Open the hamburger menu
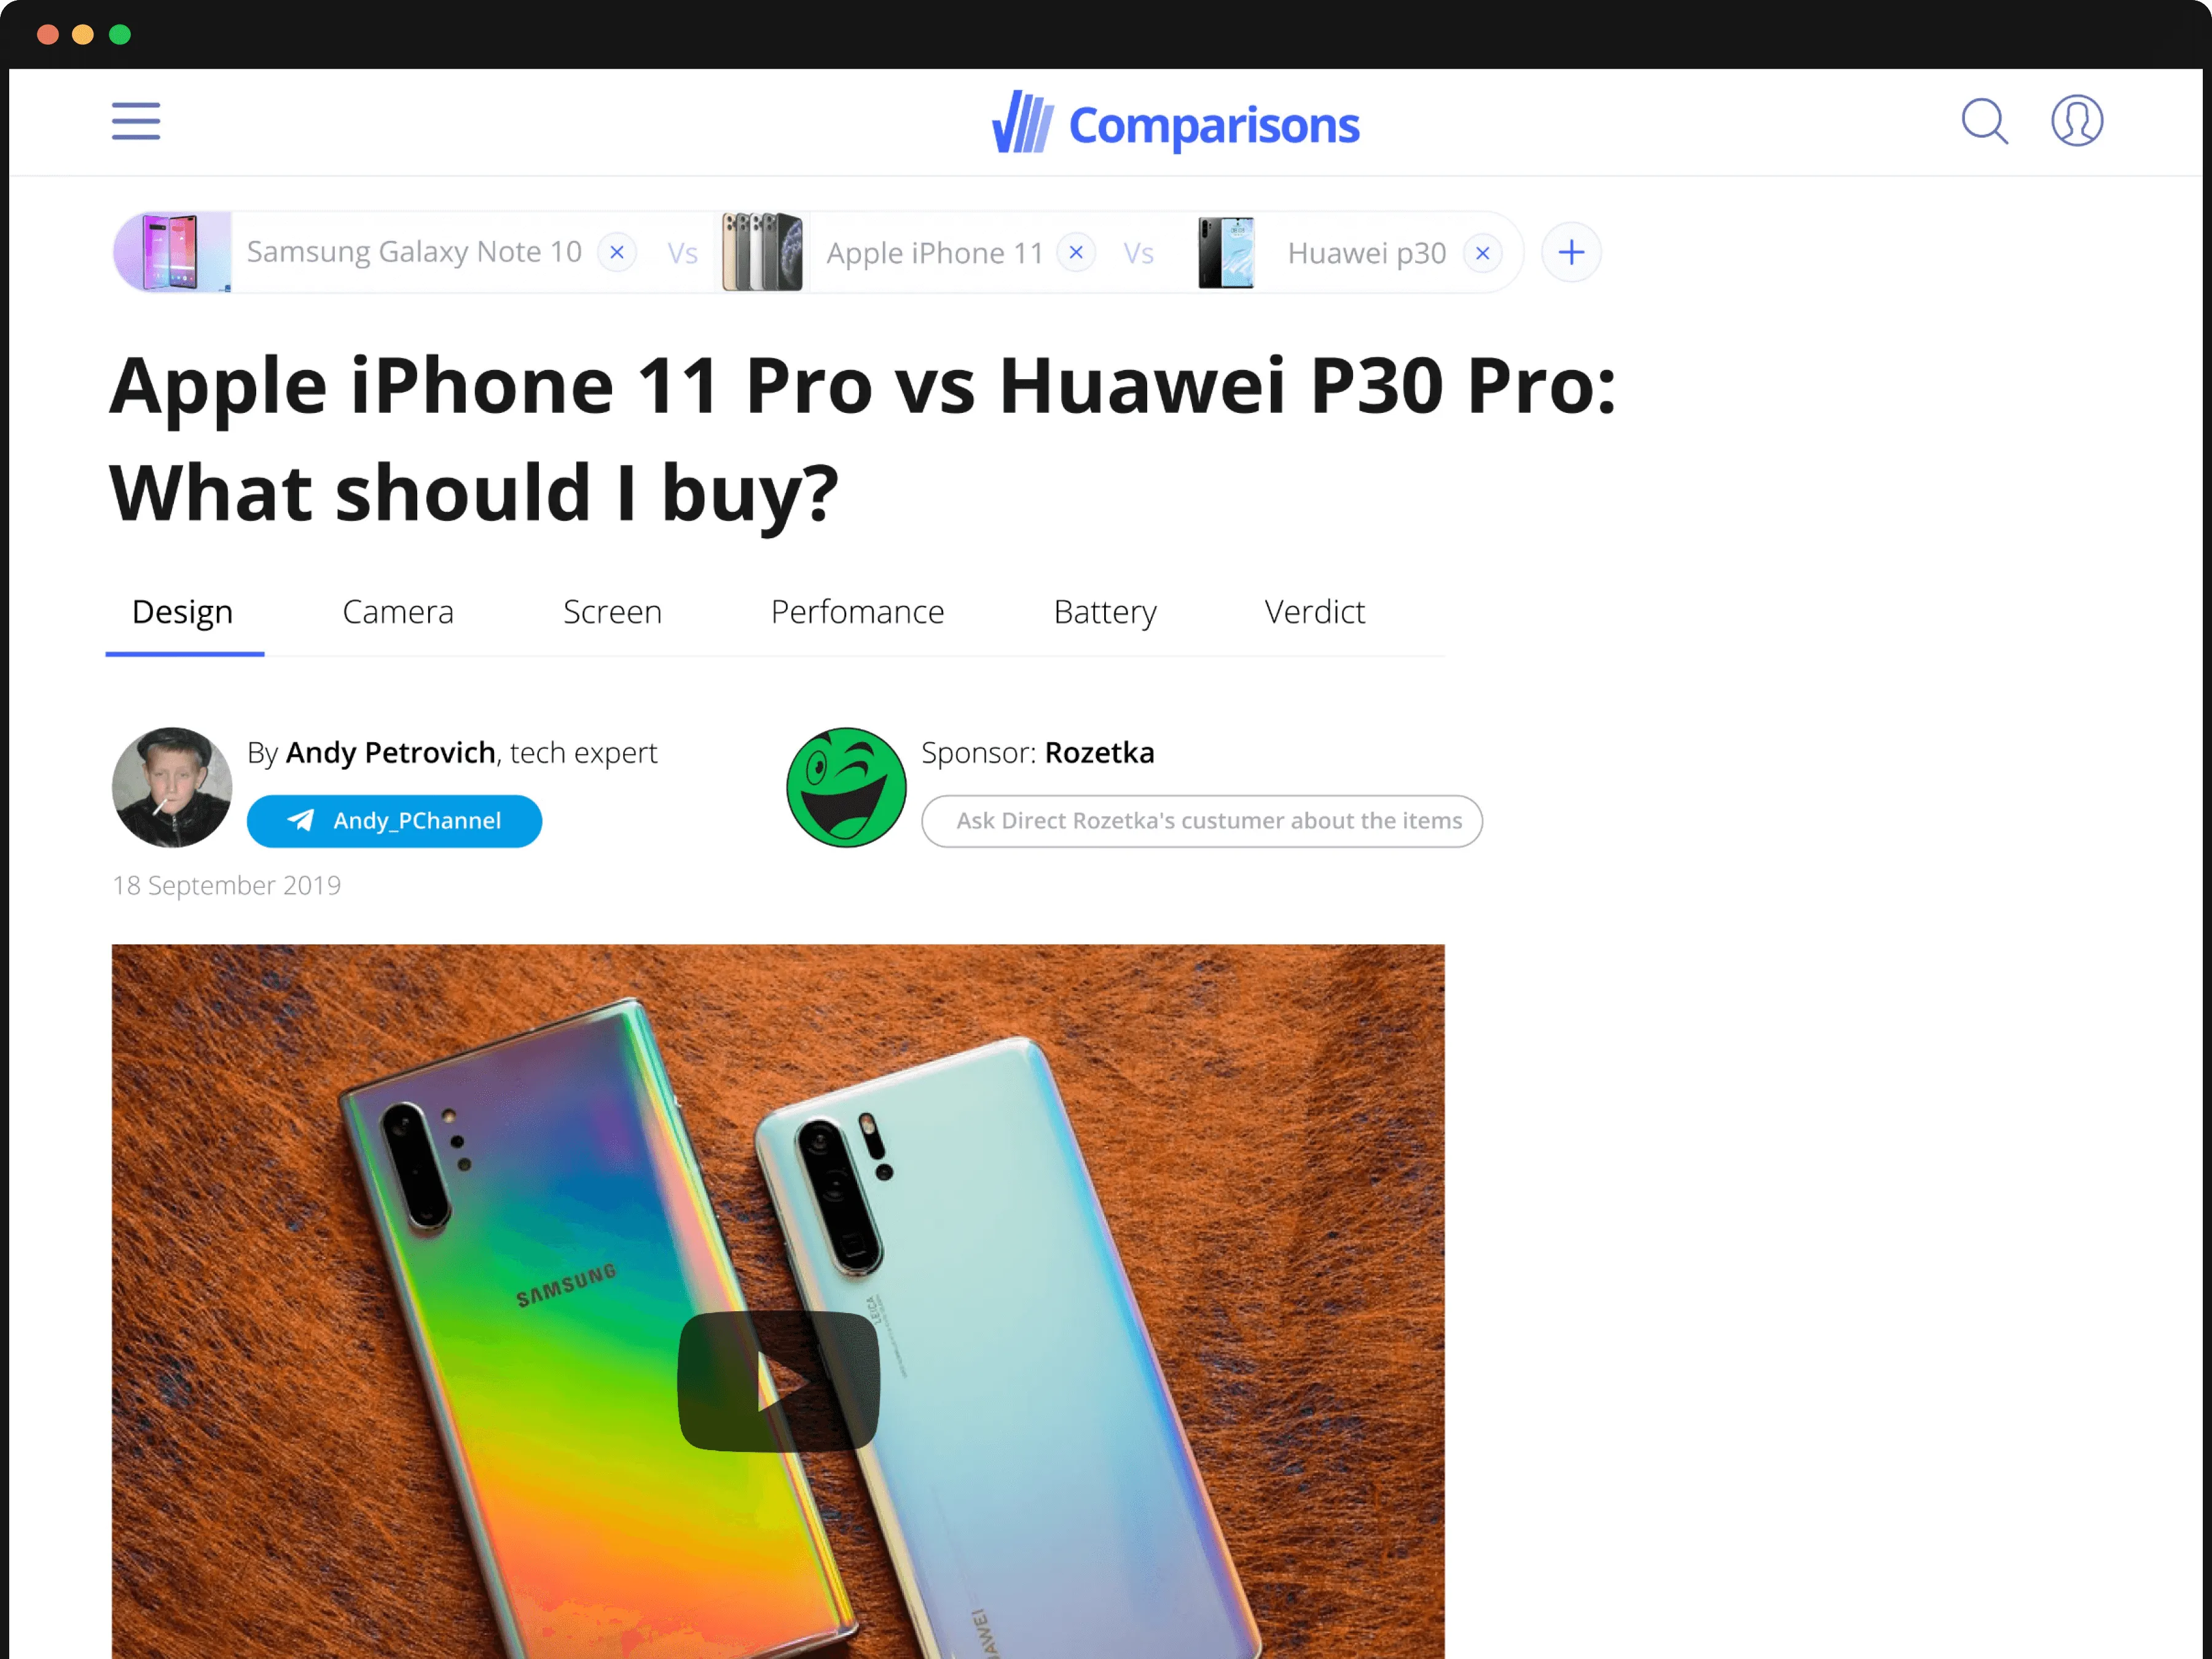The image size is (2212, 1659). (x=136, y=121)
